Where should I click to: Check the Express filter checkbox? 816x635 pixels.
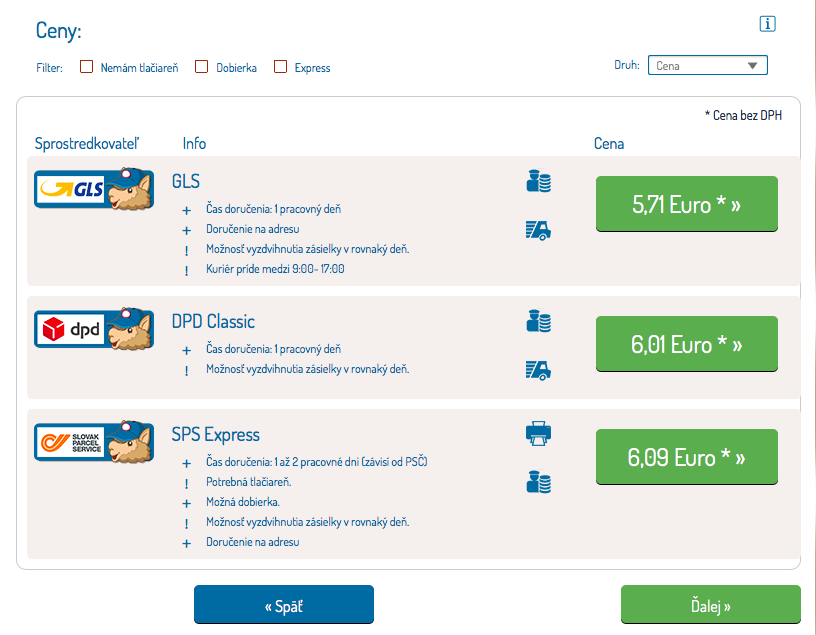(281, 67)
